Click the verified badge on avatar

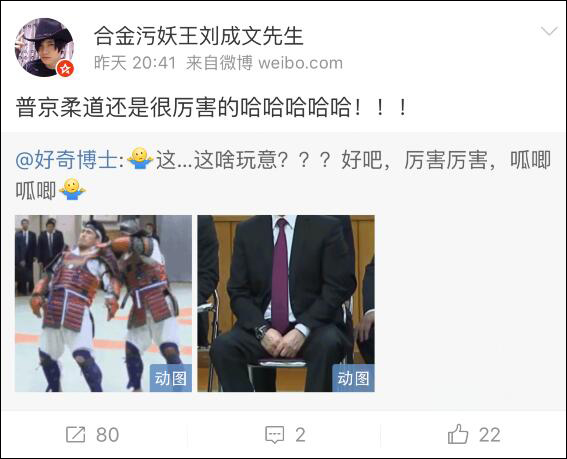point(65,68)
